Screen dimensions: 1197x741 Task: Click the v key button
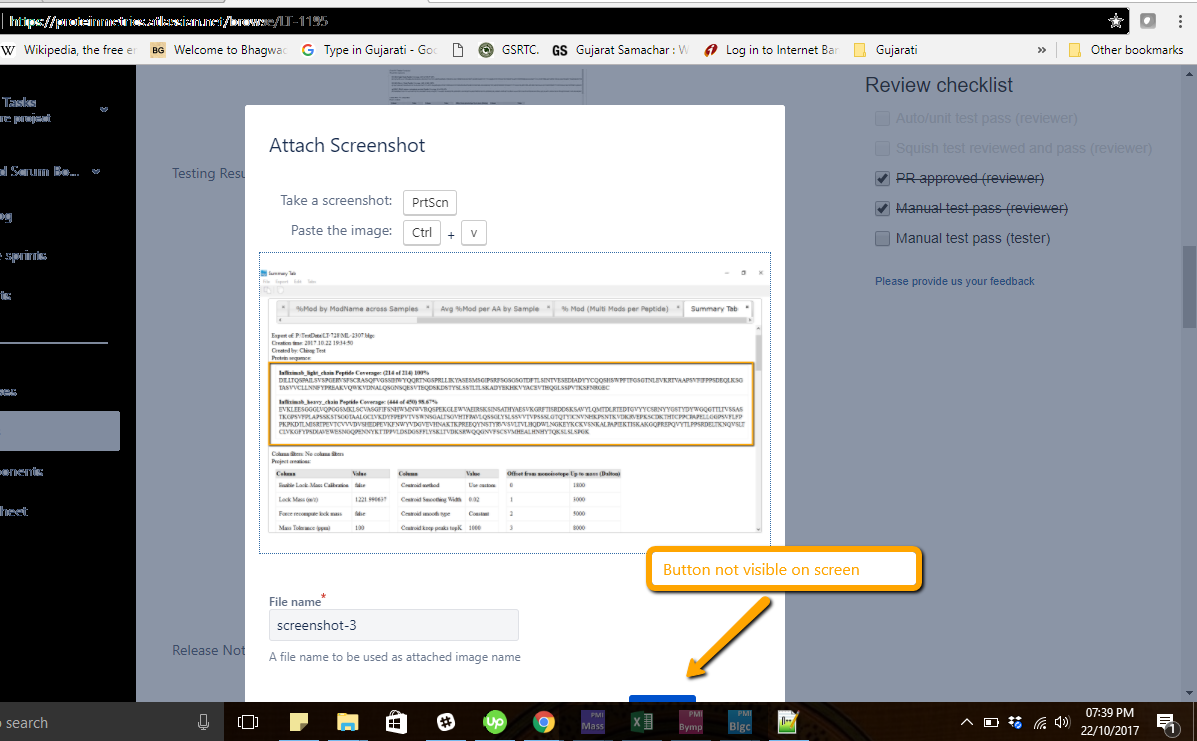coord(473,232)
